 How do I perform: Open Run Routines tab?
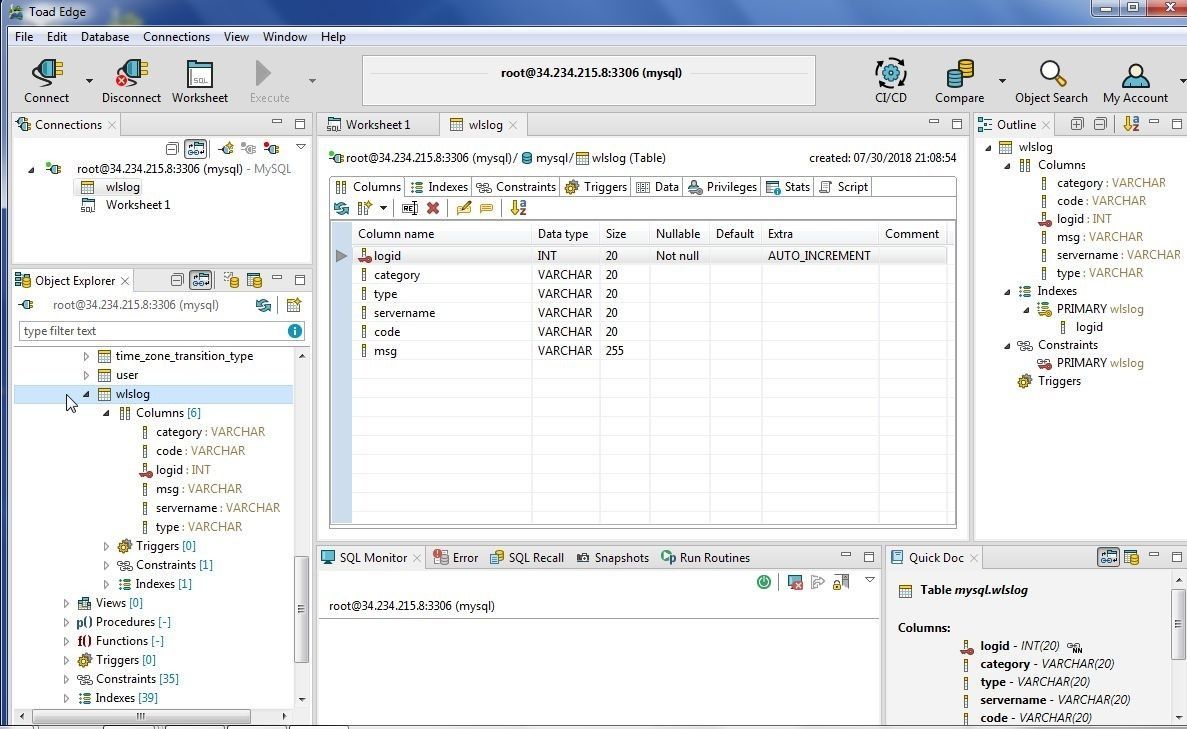pyautogui.click(x=706, y=558)
